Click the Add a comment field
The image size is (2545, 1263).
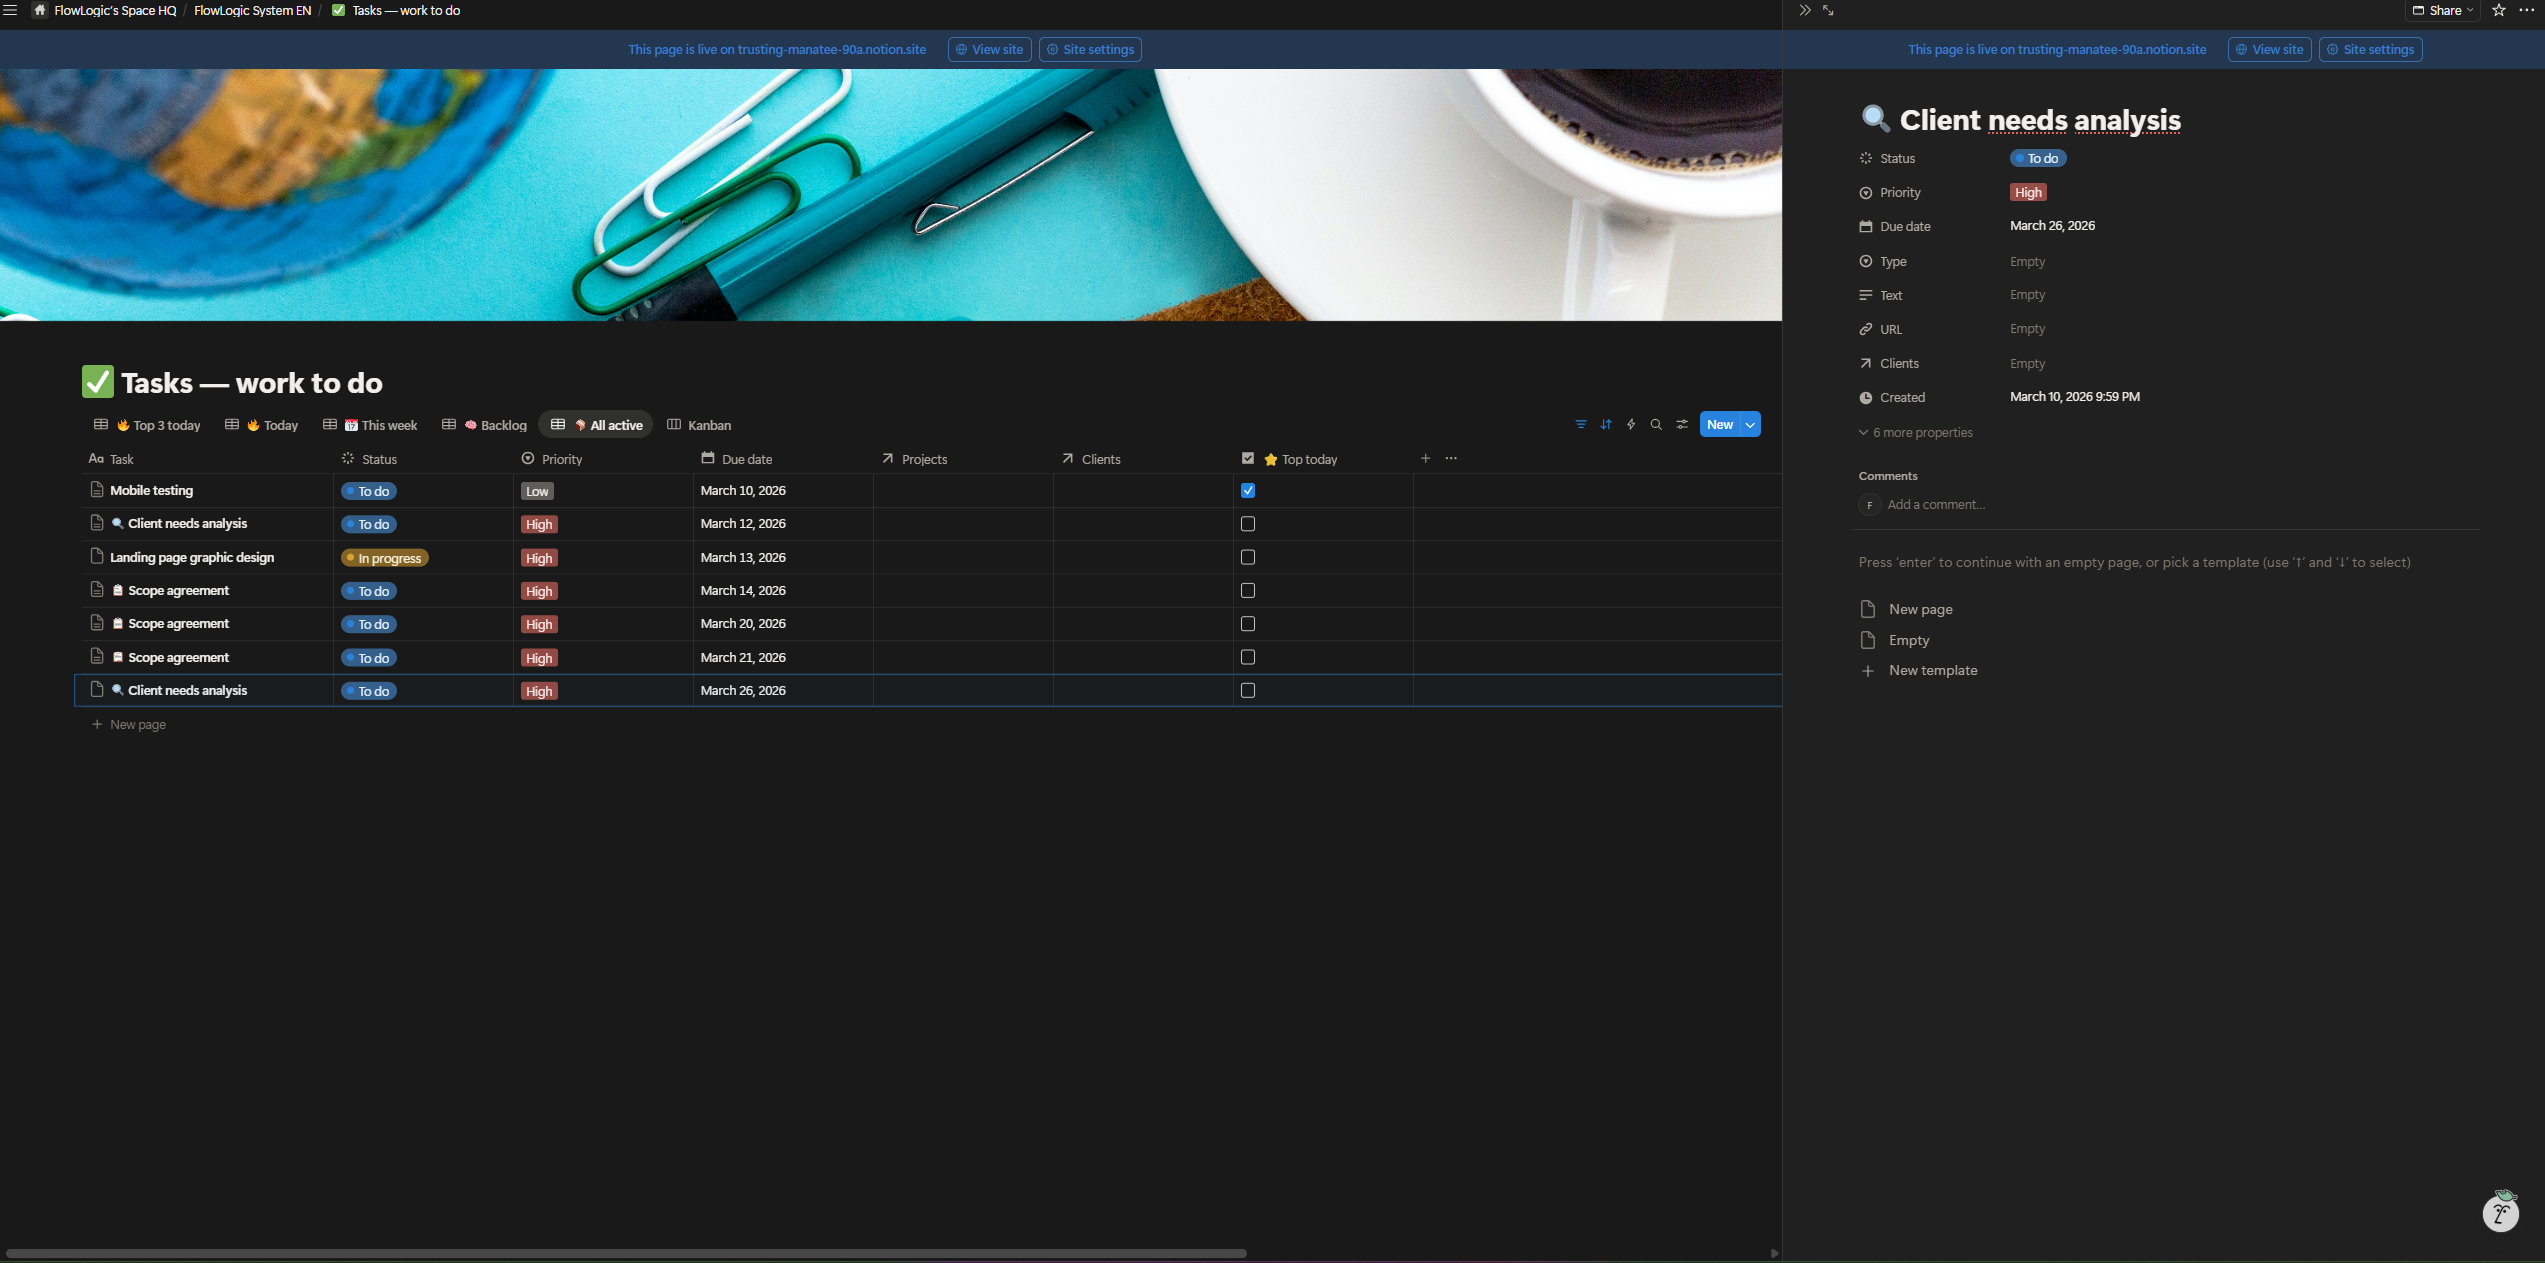coord(1936,504)
